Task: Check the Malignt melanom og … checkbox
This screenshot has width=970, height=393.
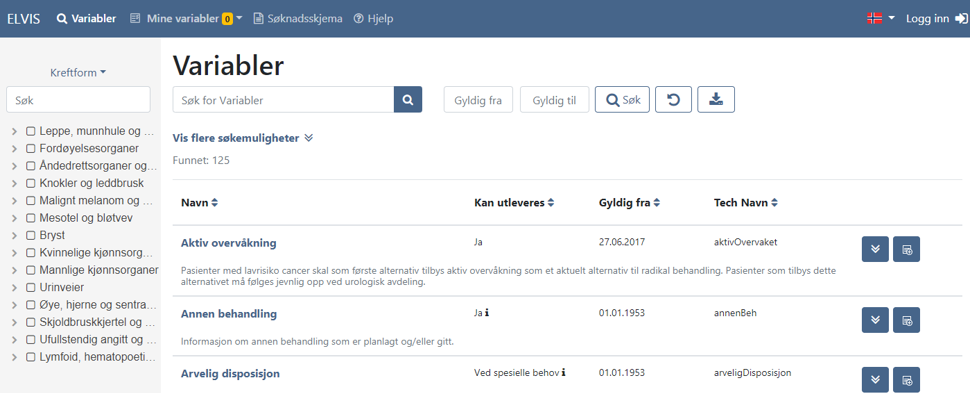Action: click(x=30, y=201)
